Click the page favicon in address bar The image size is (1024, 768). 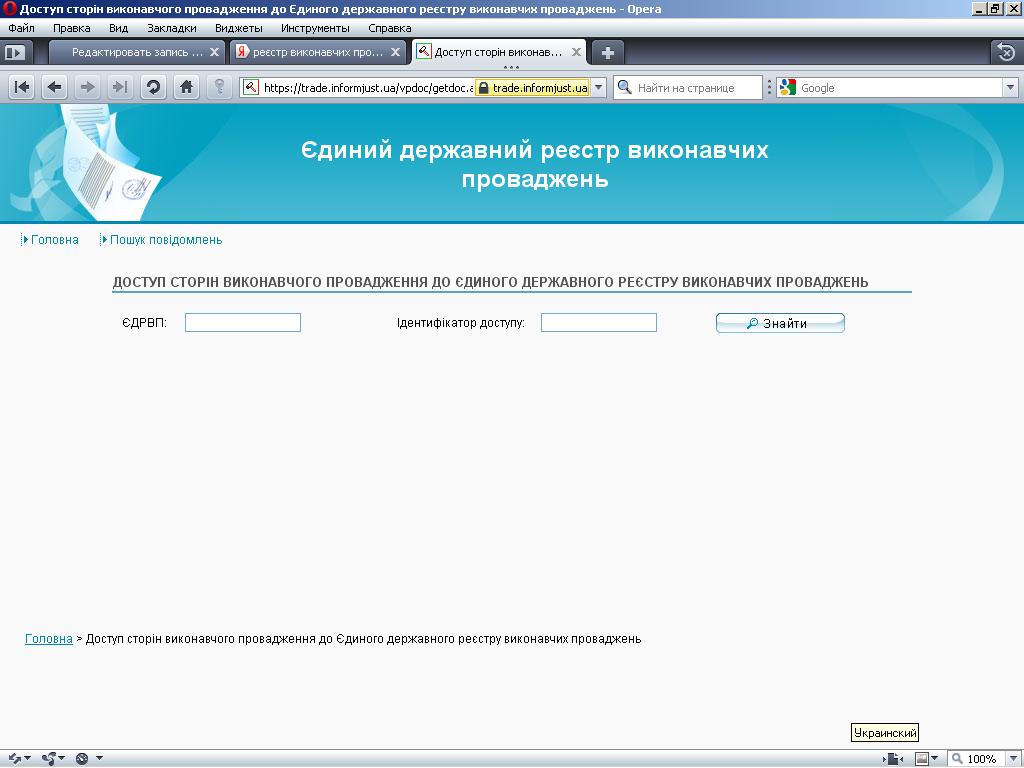[251, 88]
